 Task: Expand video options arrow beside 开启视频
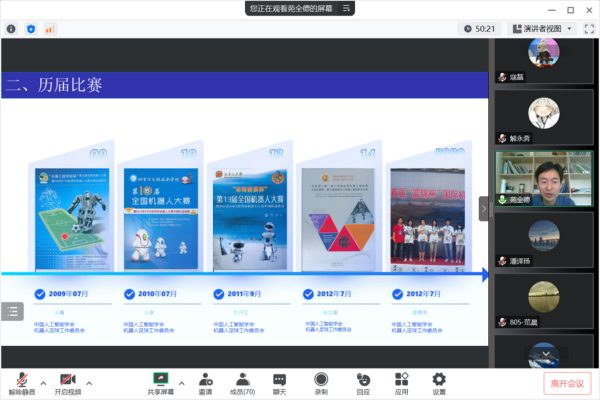pyautogui.click(x=89, y=382)
